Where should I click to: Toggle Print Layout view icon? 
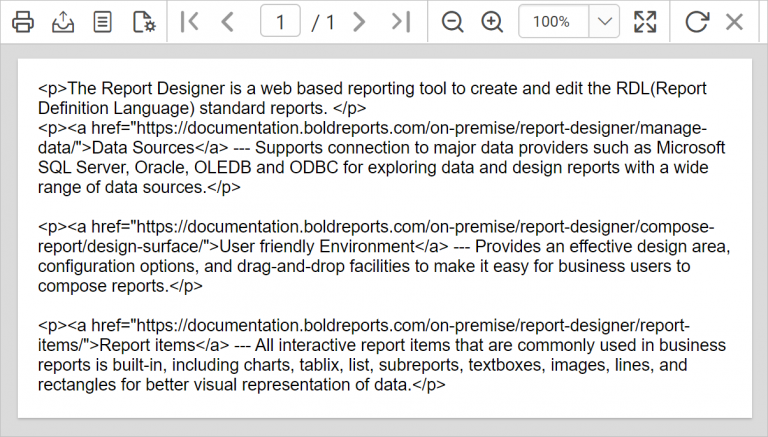(x=102, y=22)
